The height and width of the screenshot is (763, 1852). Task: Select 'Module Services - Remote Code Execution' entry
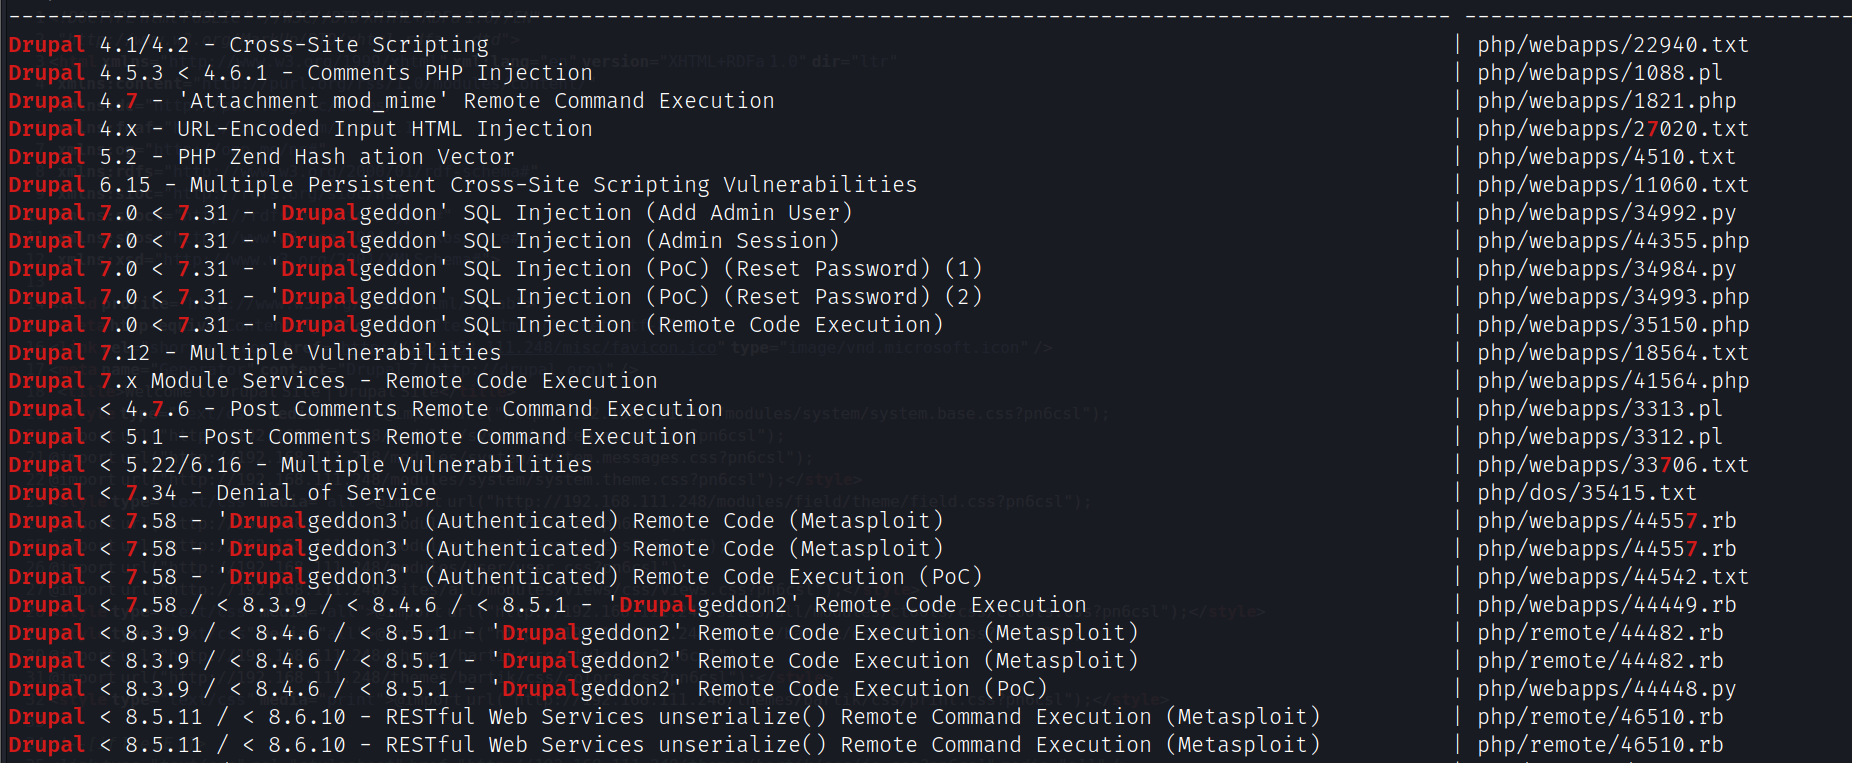pyautogui.click(x=404, y=381)
